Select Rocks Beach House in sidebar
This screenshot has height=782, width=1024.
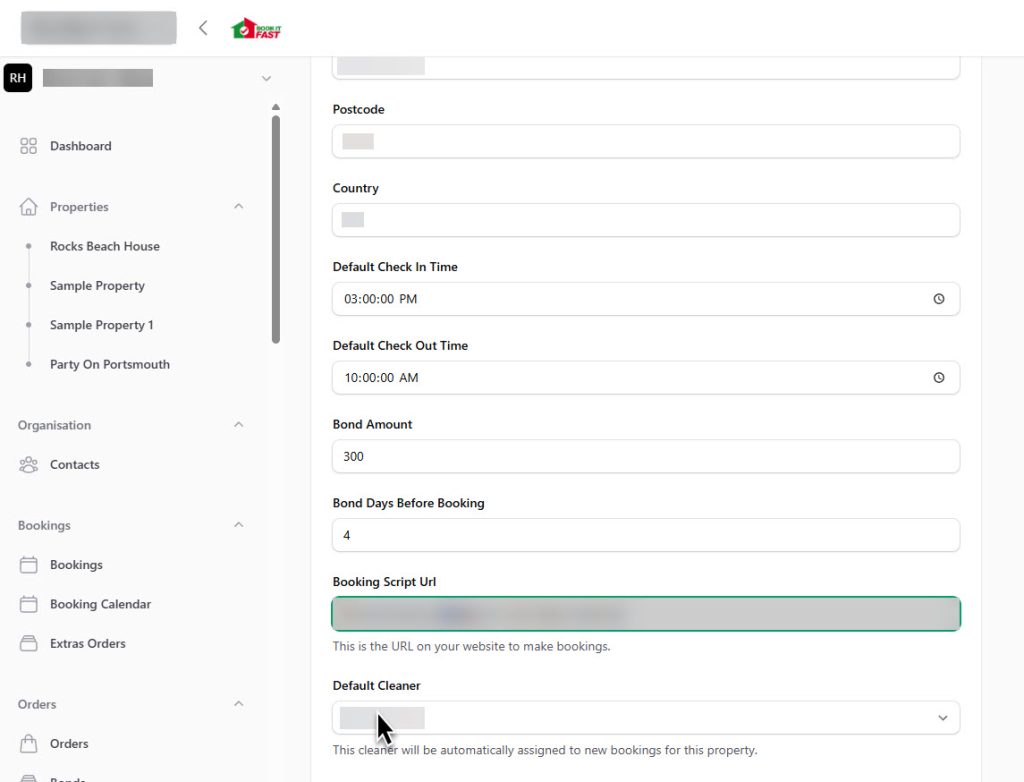coord(104,246)
